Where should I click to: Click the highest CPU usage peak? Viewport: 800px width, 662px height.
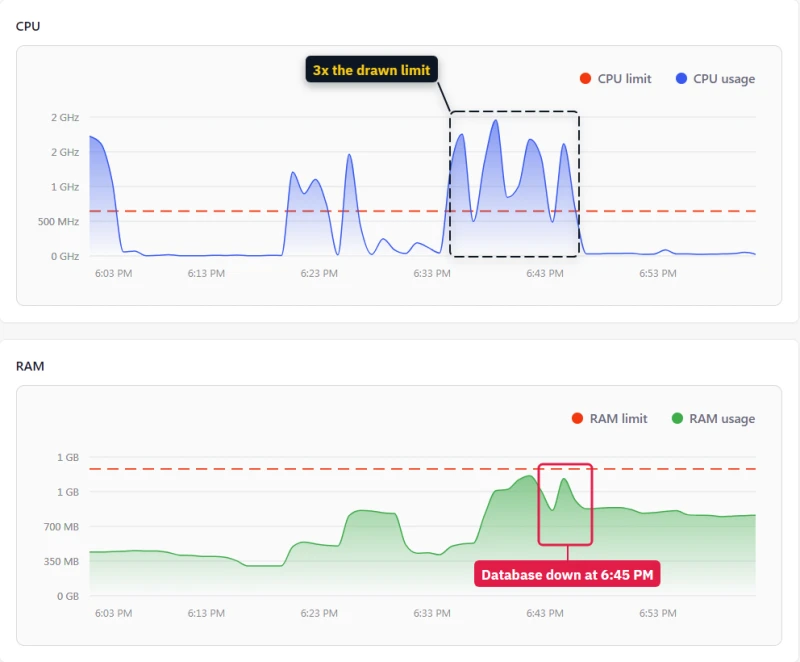coord(495,121)
